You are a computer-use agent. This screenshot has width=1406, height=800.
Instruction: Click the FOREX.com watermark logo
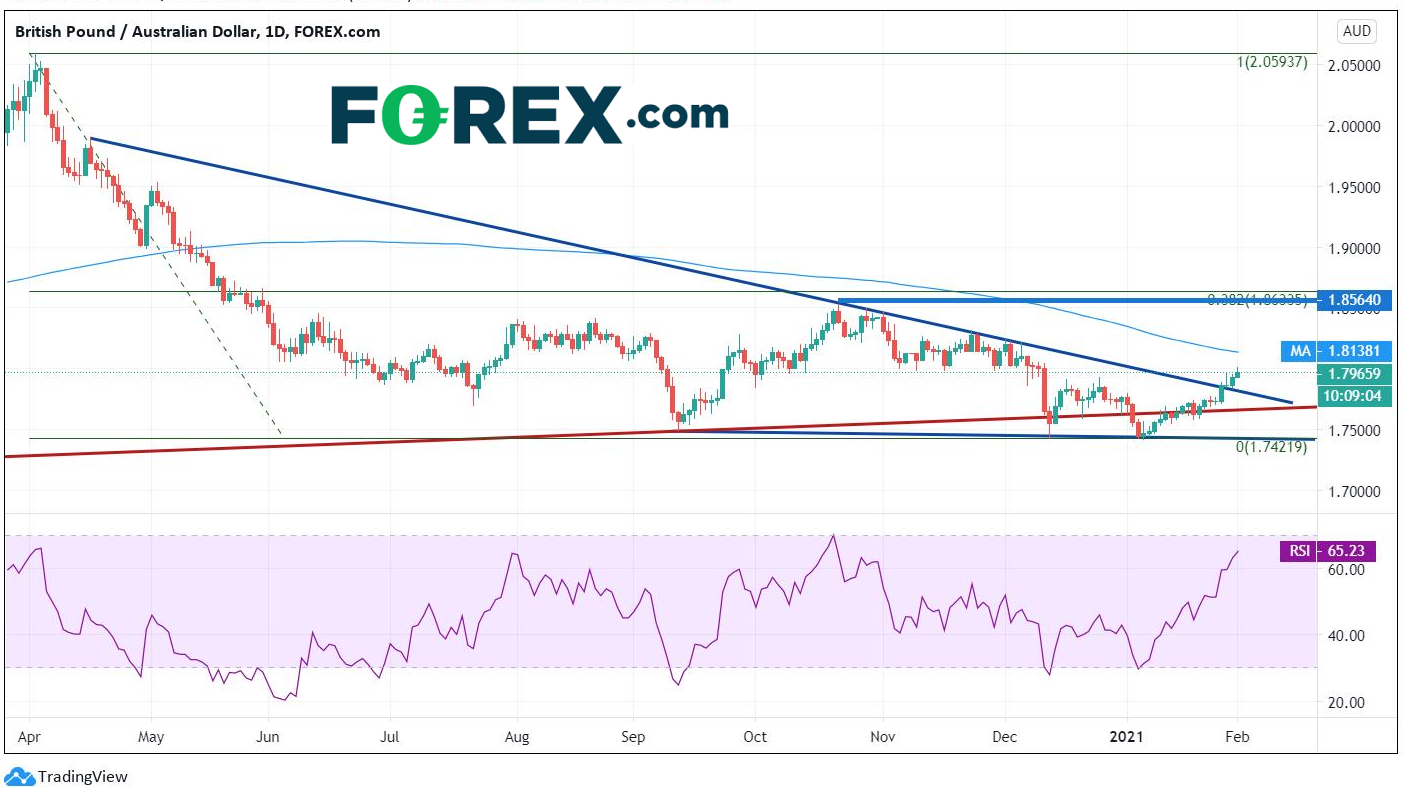tap(530, 115)
